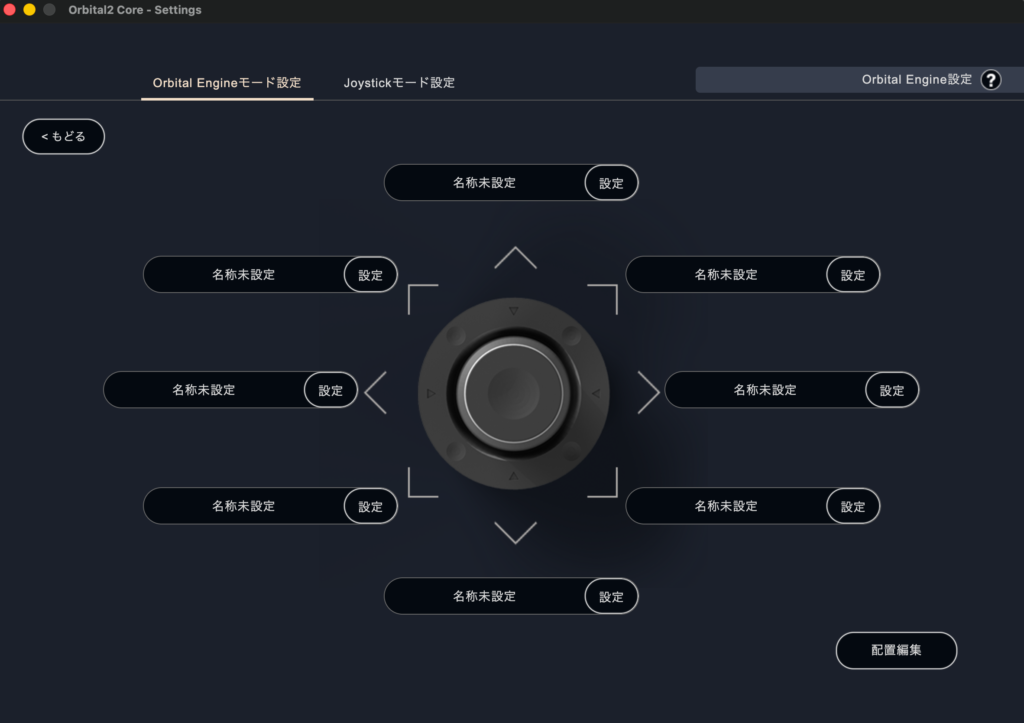The width and height of the screenshot is (1024, 723).
Task: Select the down arrow direction icon
Action: [x=515, y=532]
